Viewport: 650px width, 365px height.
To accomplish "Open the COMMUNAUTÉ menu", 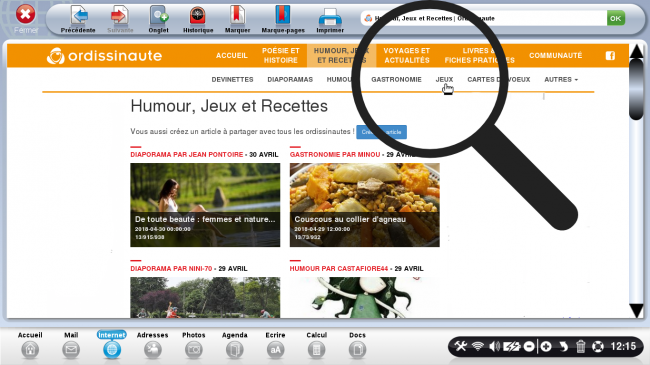I will (555, 55).
